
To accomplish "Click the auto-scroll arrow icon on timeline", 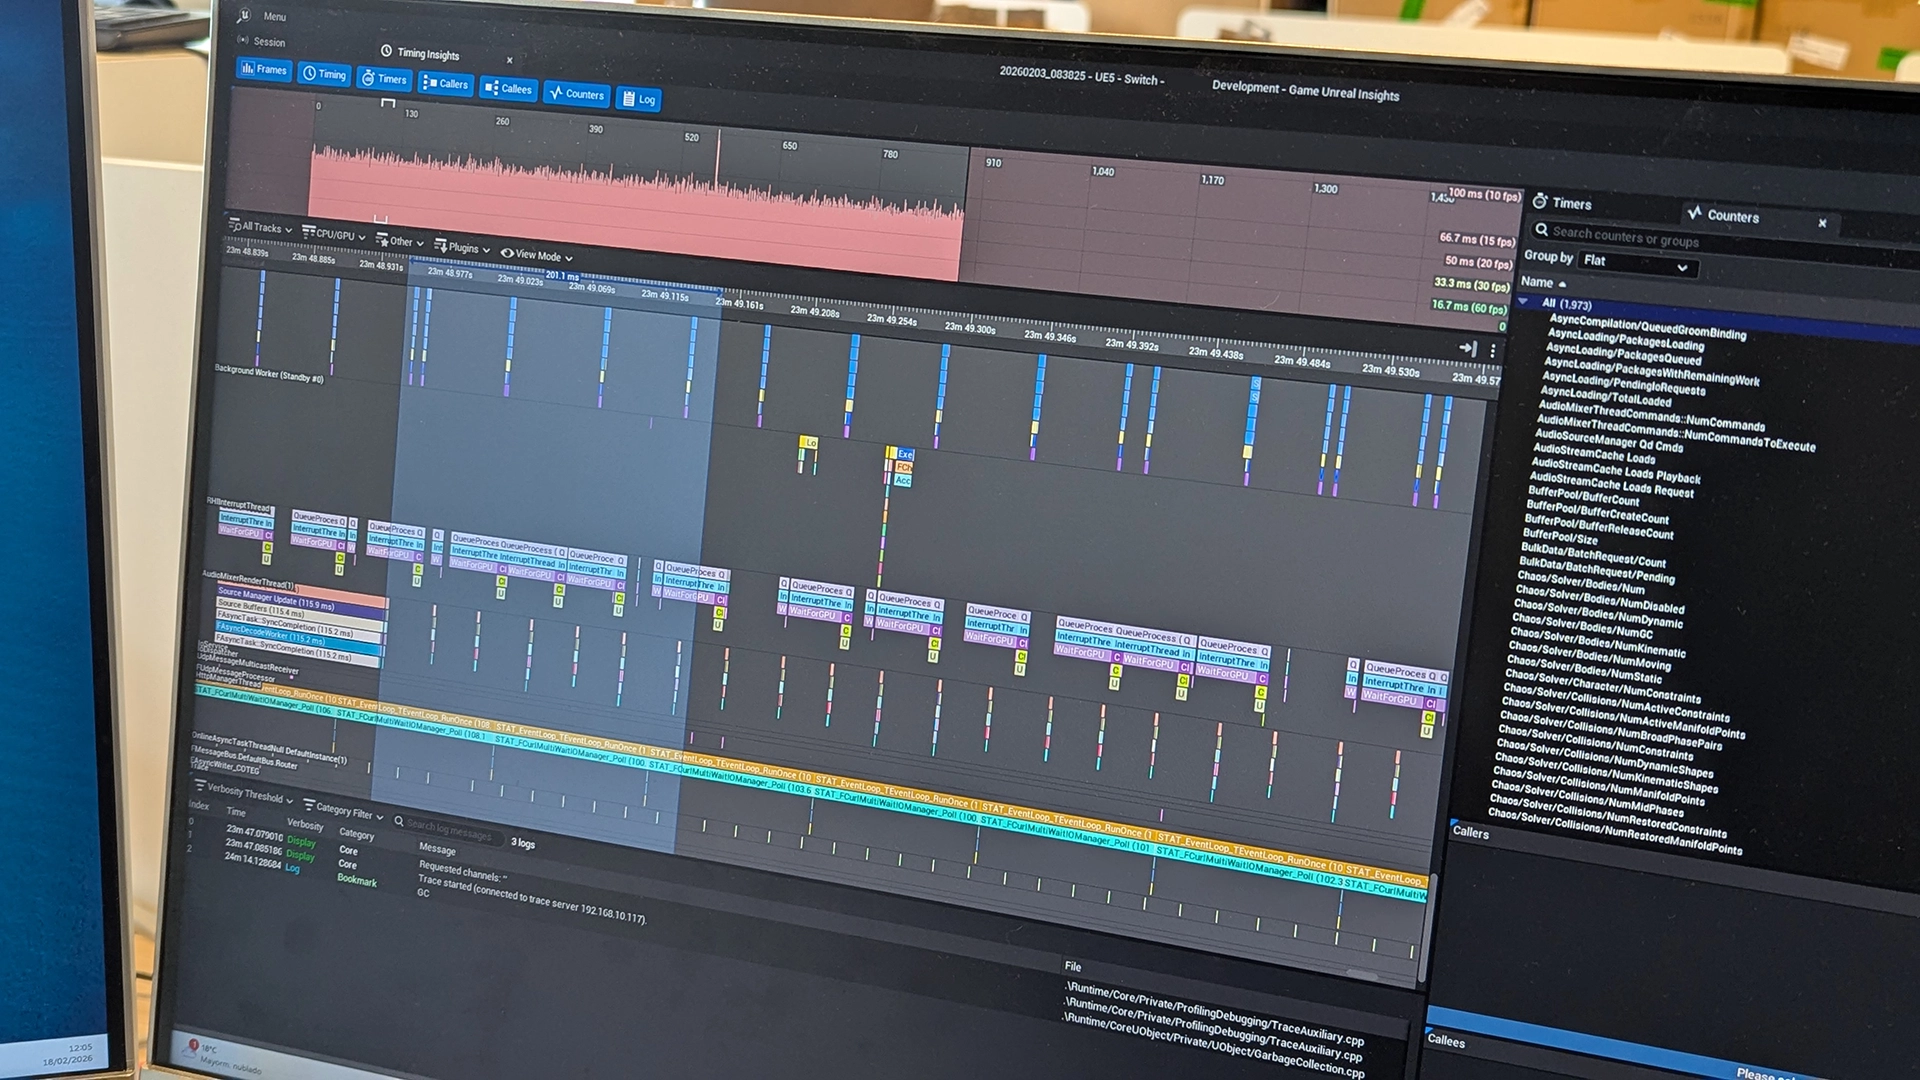I will pos(1467,348).
